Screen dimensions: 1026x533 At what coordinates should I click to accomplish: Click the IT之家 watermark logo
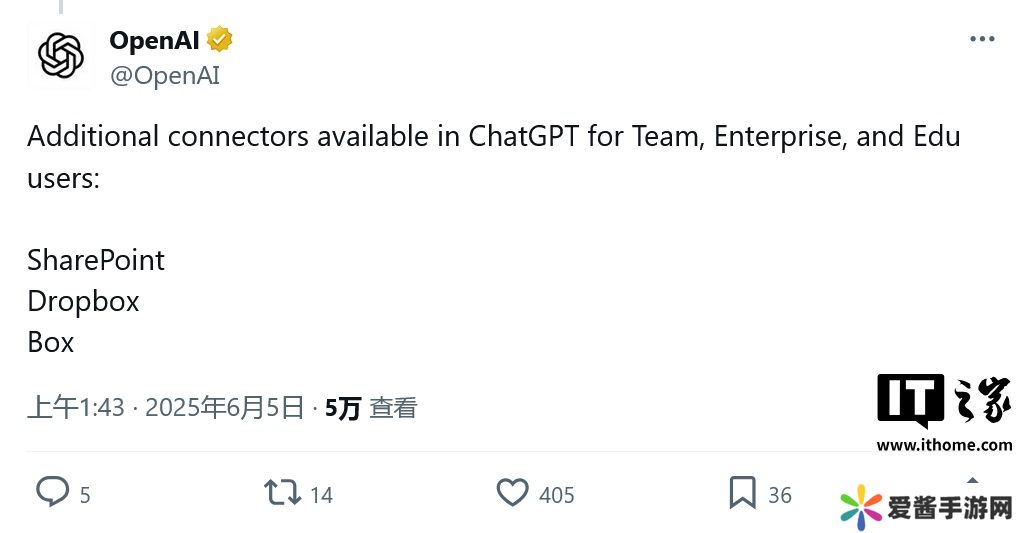click(944, 401)
